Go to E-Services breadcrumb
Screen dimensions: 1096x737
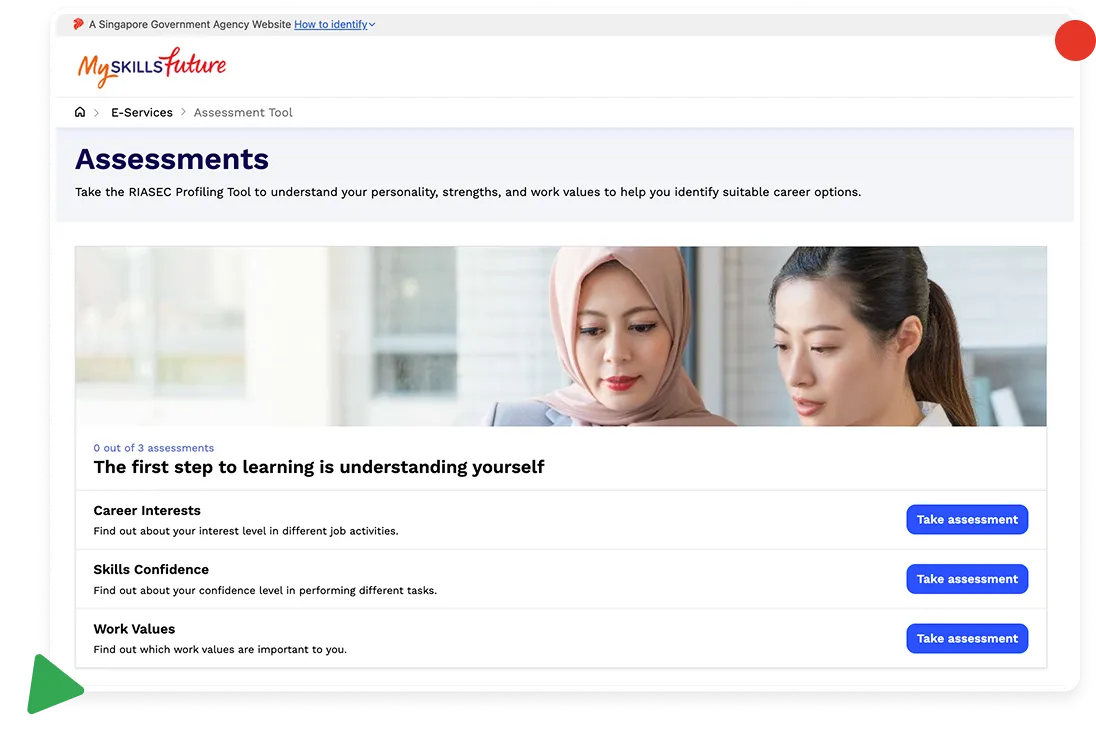point(142,113)
